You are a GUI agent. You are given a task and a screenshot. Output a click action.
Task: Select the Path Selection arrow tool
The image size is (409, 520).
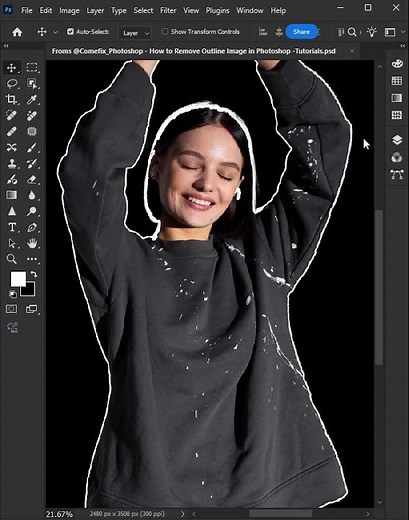click(12, 243)
